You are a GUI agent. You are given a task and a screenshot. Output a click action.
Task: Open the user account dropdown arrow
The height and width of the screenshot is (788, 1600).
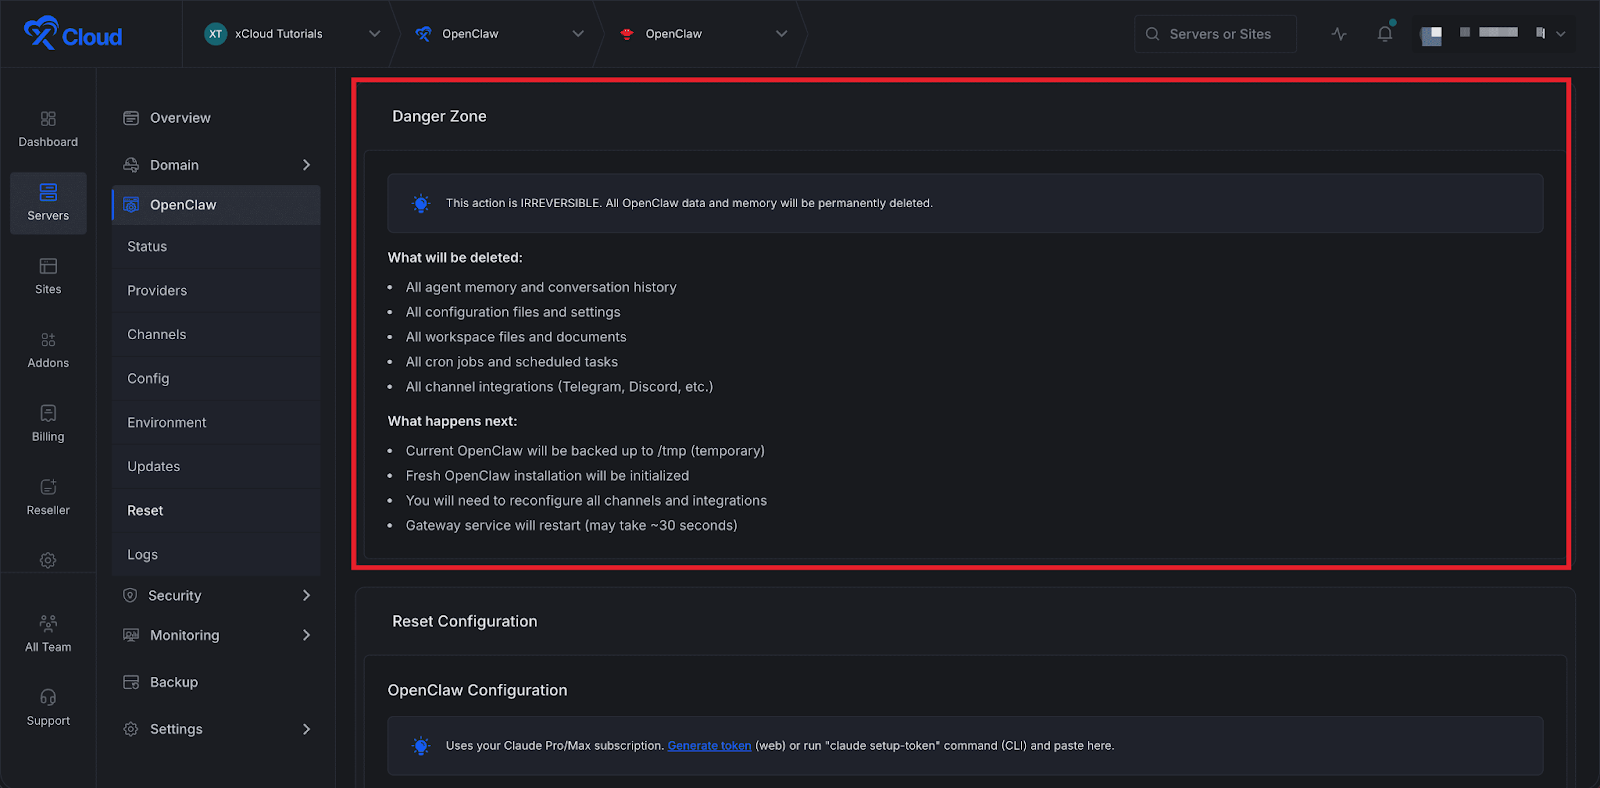click(x=1560, y=34)
